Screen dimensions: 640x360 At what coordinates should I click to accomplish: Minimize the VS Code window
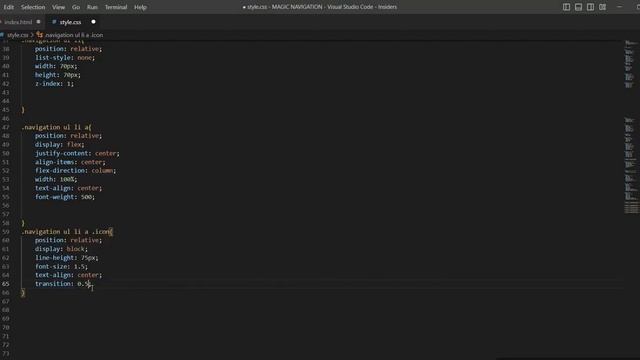pyautogui.click(x=620, y=7)
